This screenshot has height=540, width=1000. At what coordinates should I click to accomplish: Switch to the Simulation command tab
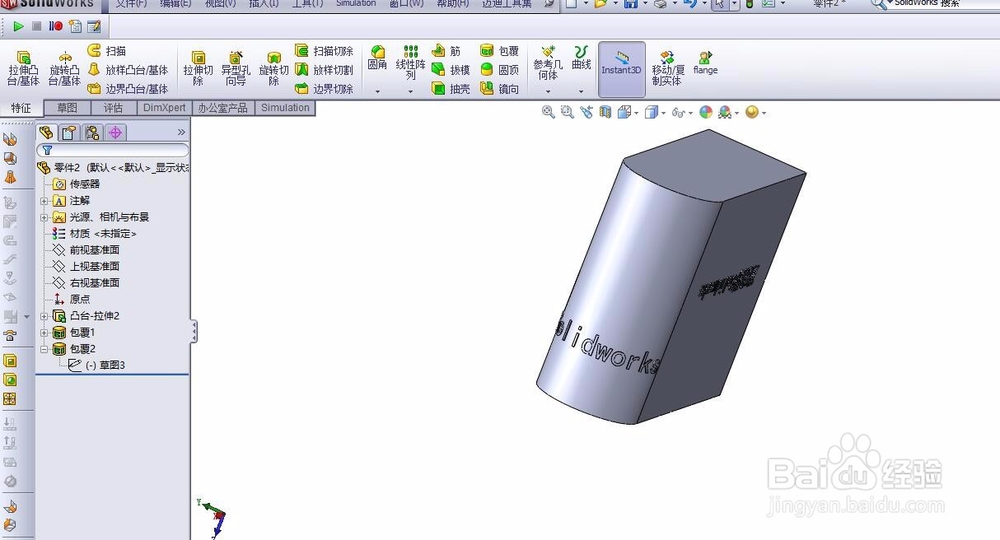click(285, 108)
